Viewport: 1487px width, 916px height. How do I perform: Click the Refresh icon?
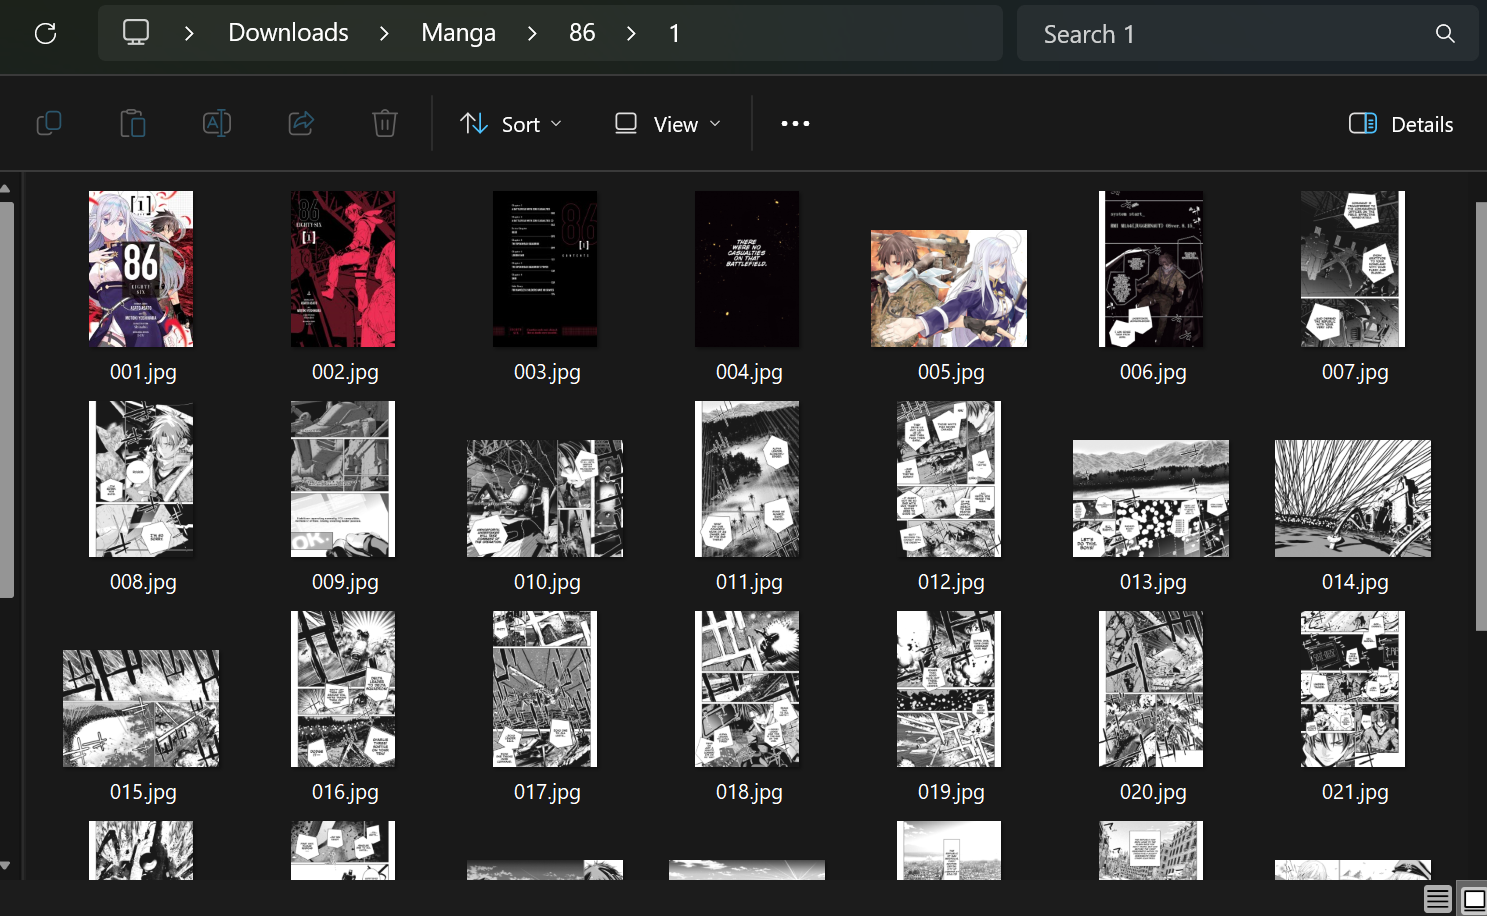coord(45,34)
